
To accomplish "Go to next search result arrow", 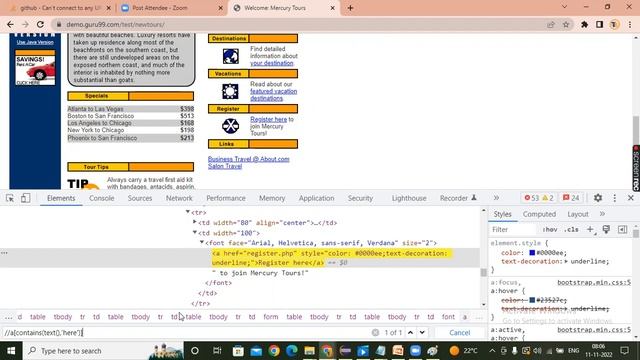I will pos(422,333).
